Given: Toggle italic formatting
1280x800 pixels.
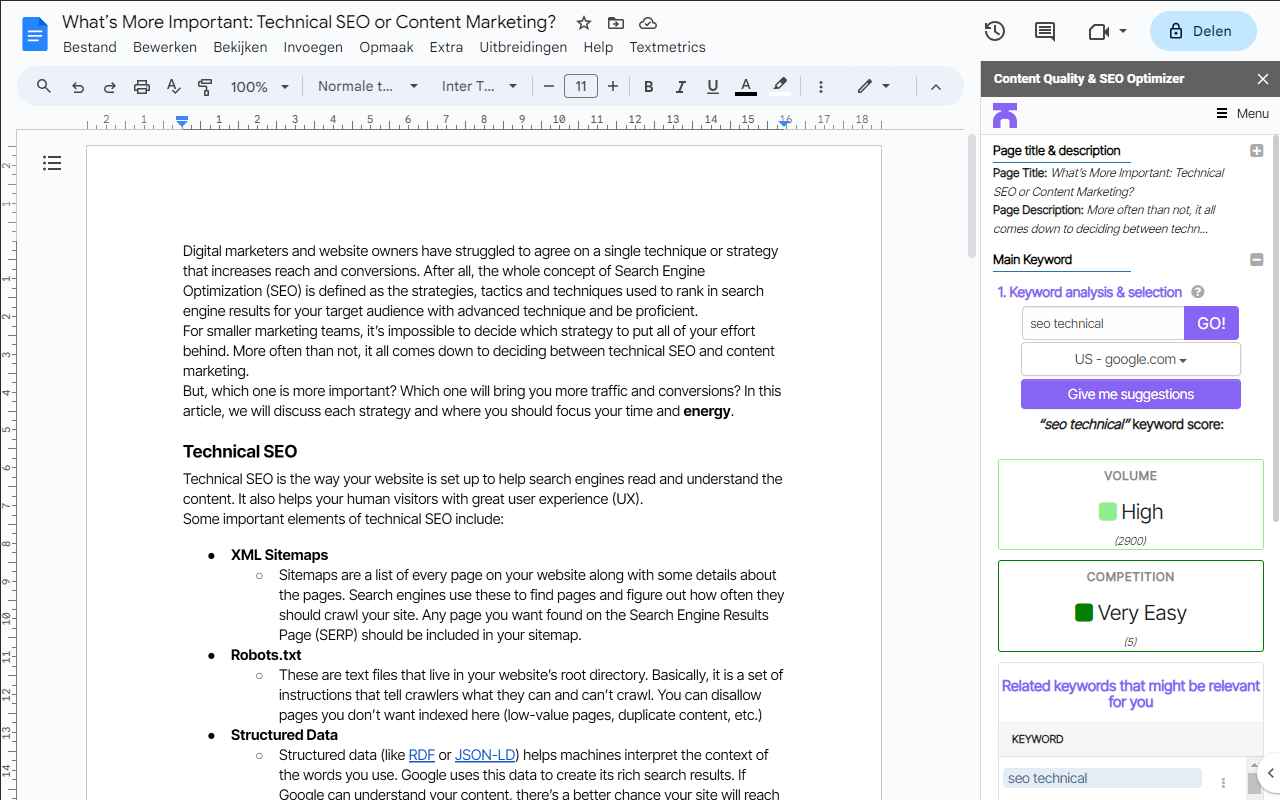Looking at the screenshot, I should [680, 86].
